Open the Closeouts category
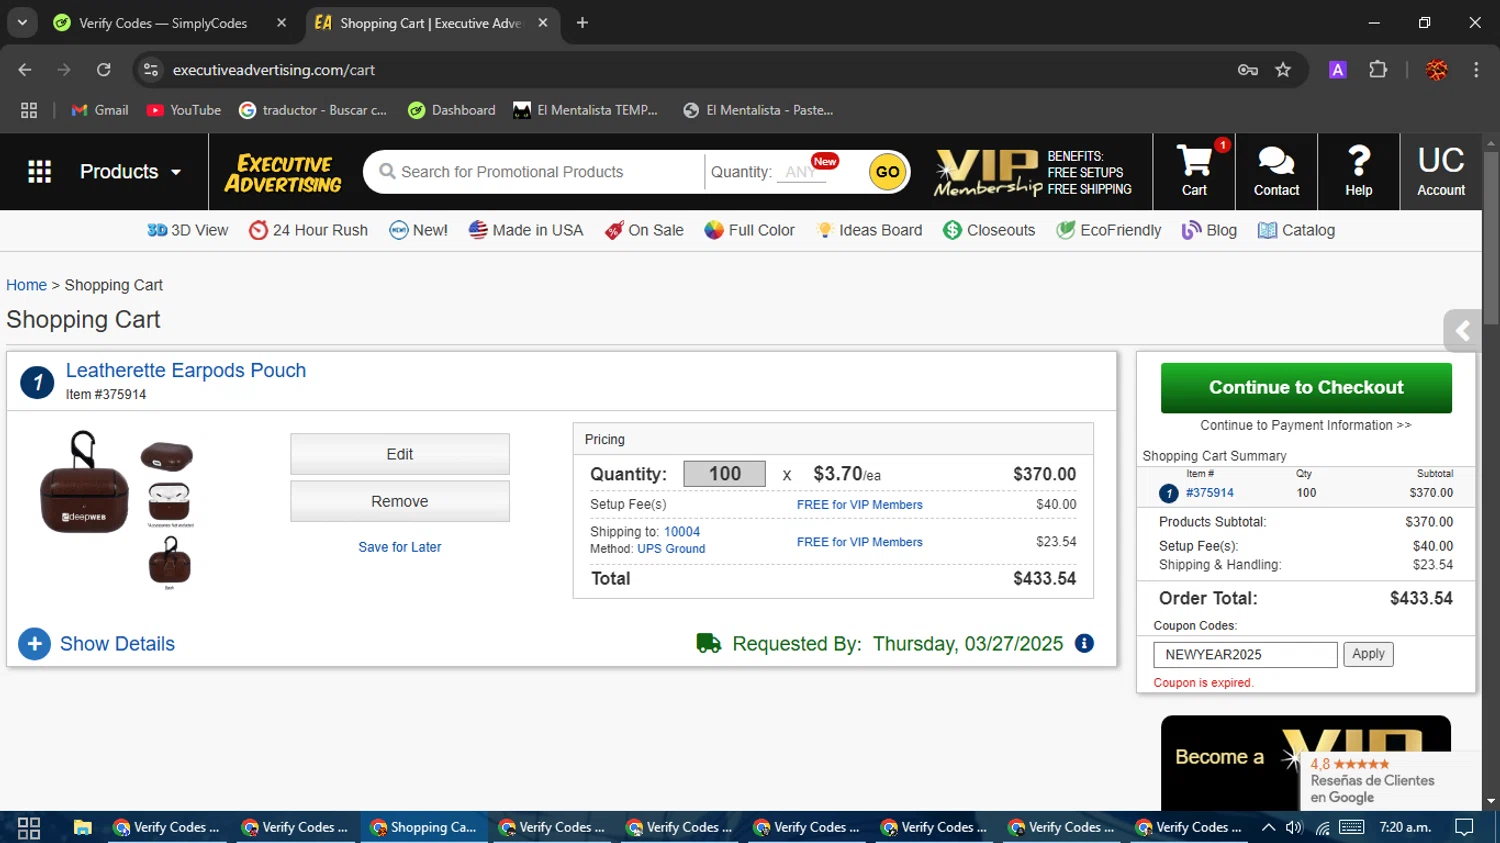 pos(989,230)
